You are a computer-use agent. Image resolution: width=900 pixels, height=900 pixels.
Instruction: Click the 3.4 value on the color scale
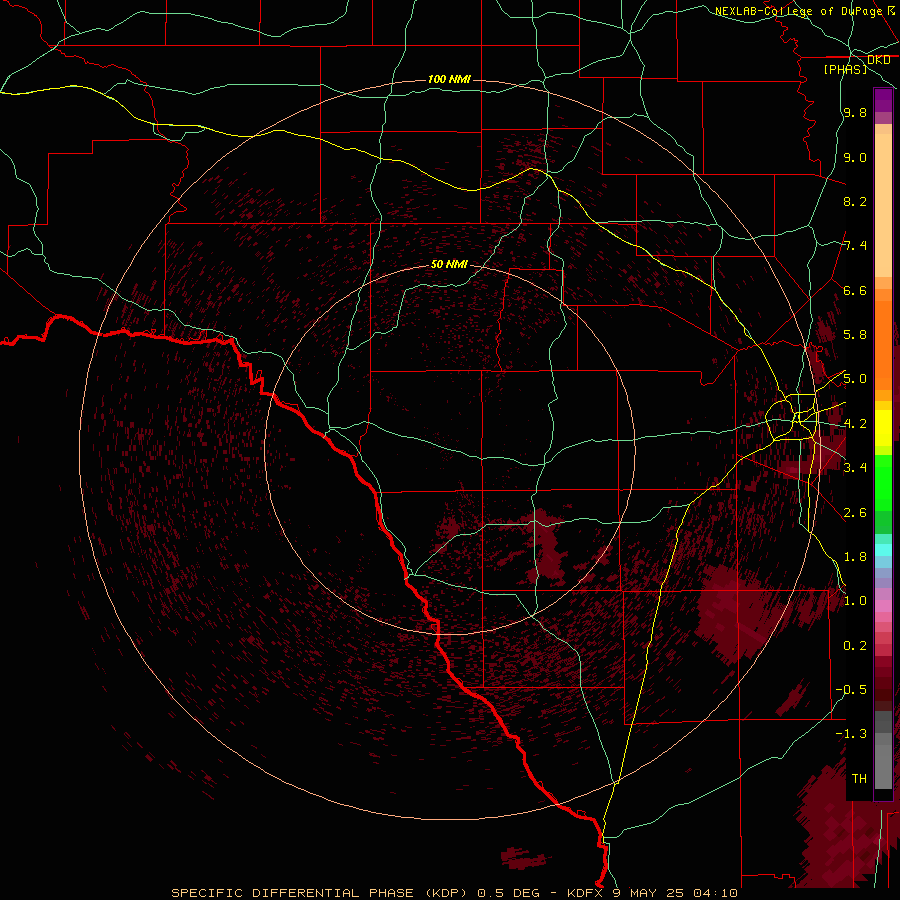click(855, 468)
